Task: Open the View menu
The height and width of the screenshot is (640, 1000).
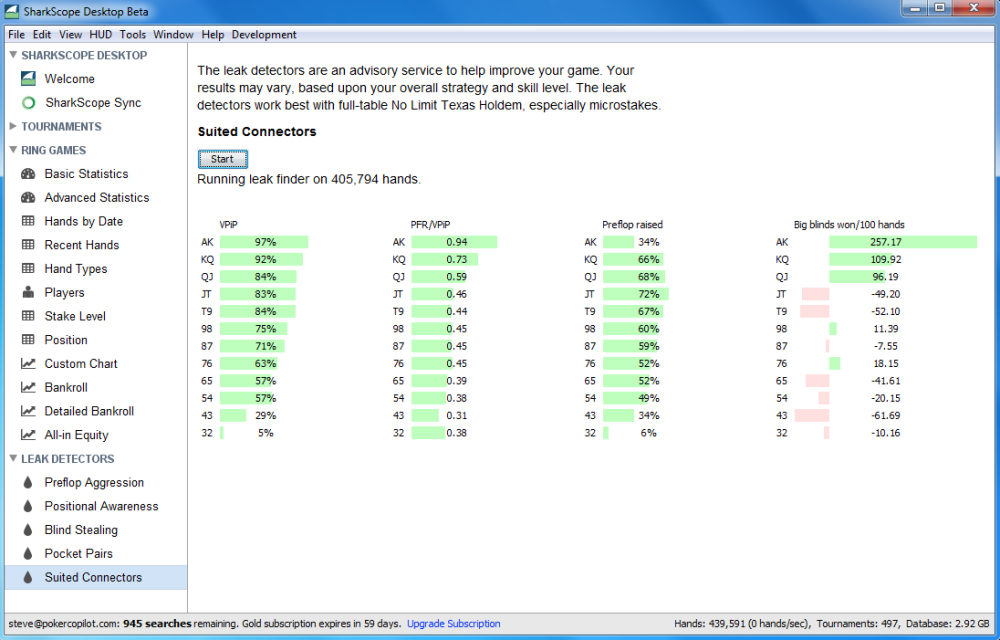Action: pos(70,34)
